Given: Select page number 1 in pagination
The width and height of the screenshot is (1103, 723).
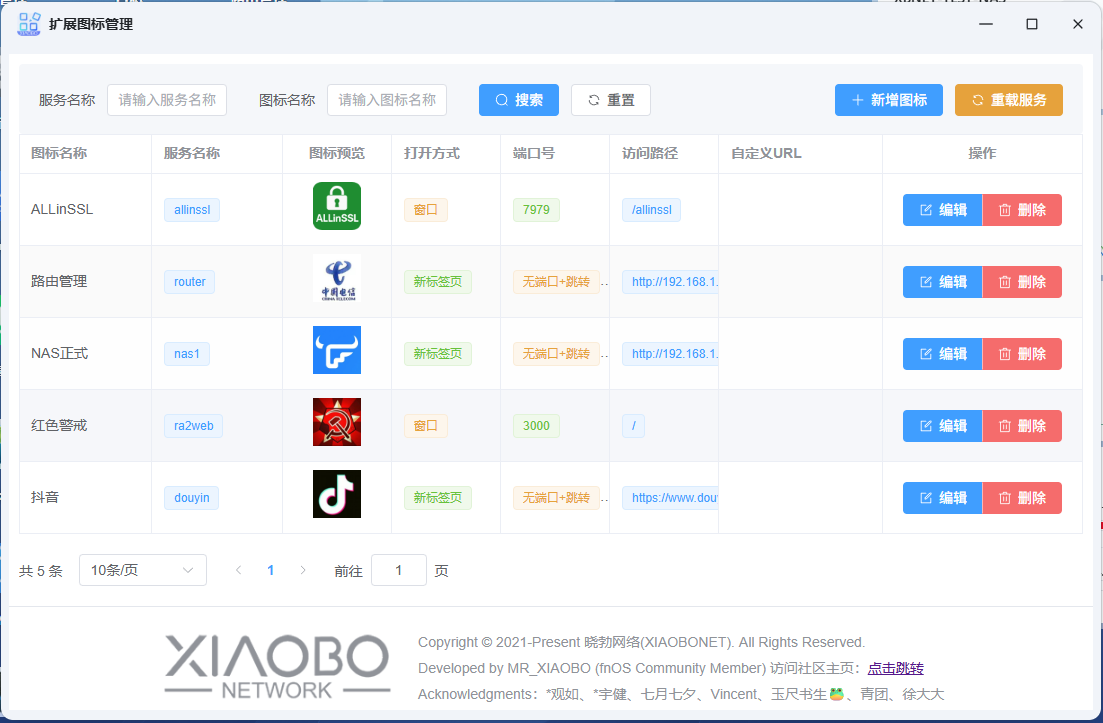Looking at the screenshot, I should coord(270,570).
